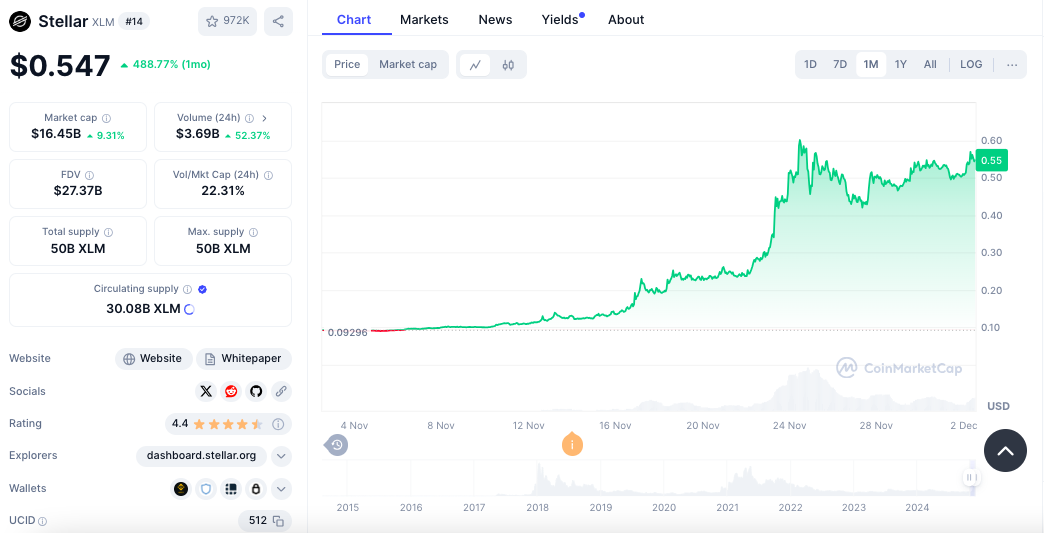Open the chain-link socials icon
This screenshot has height=533, width=1044.
(x=281, y=391)
